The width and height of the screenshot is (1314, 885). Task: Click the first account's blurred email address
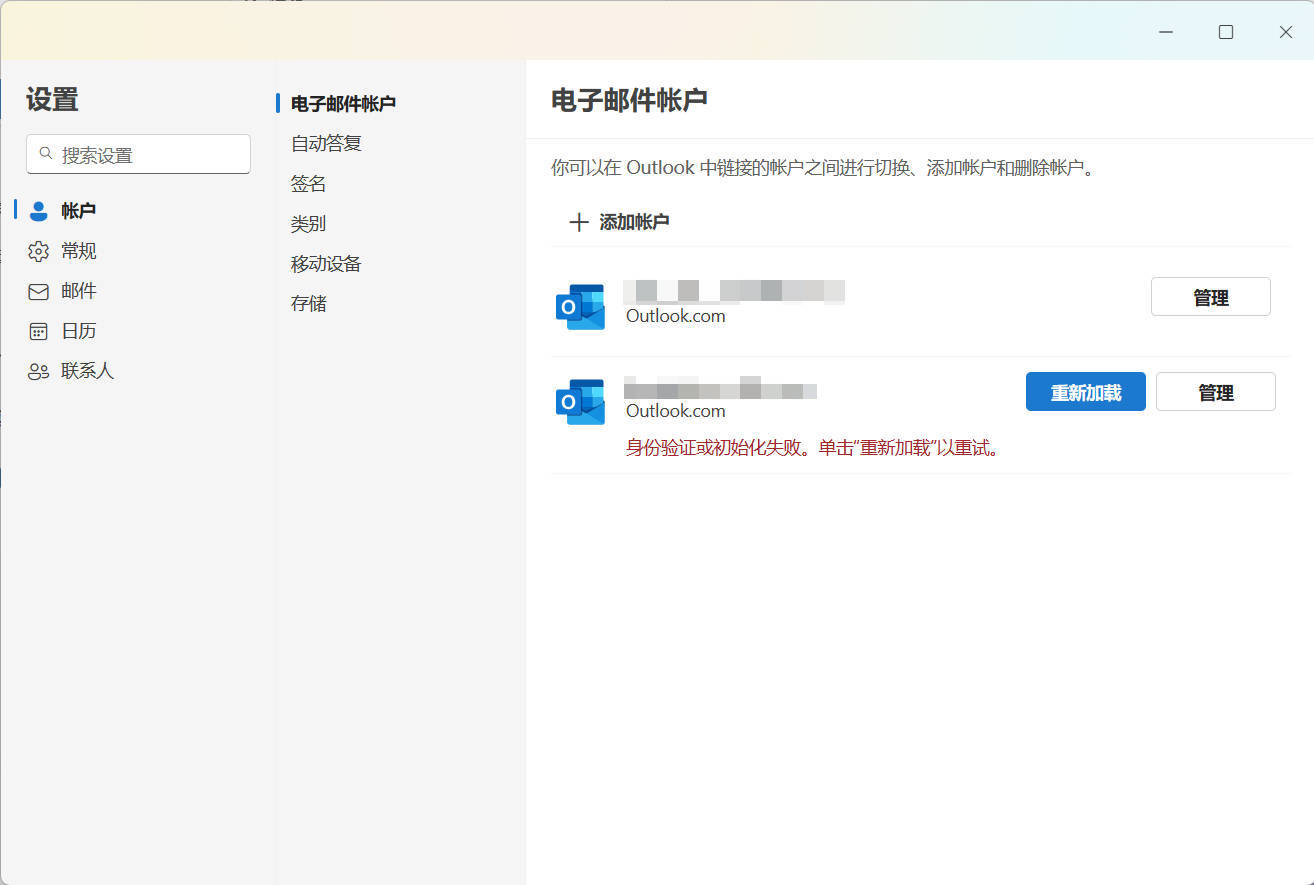pos(734,291)
